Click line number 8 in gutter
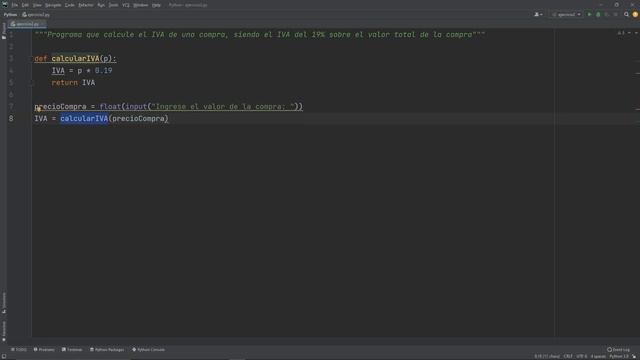 tap(11, 119)
